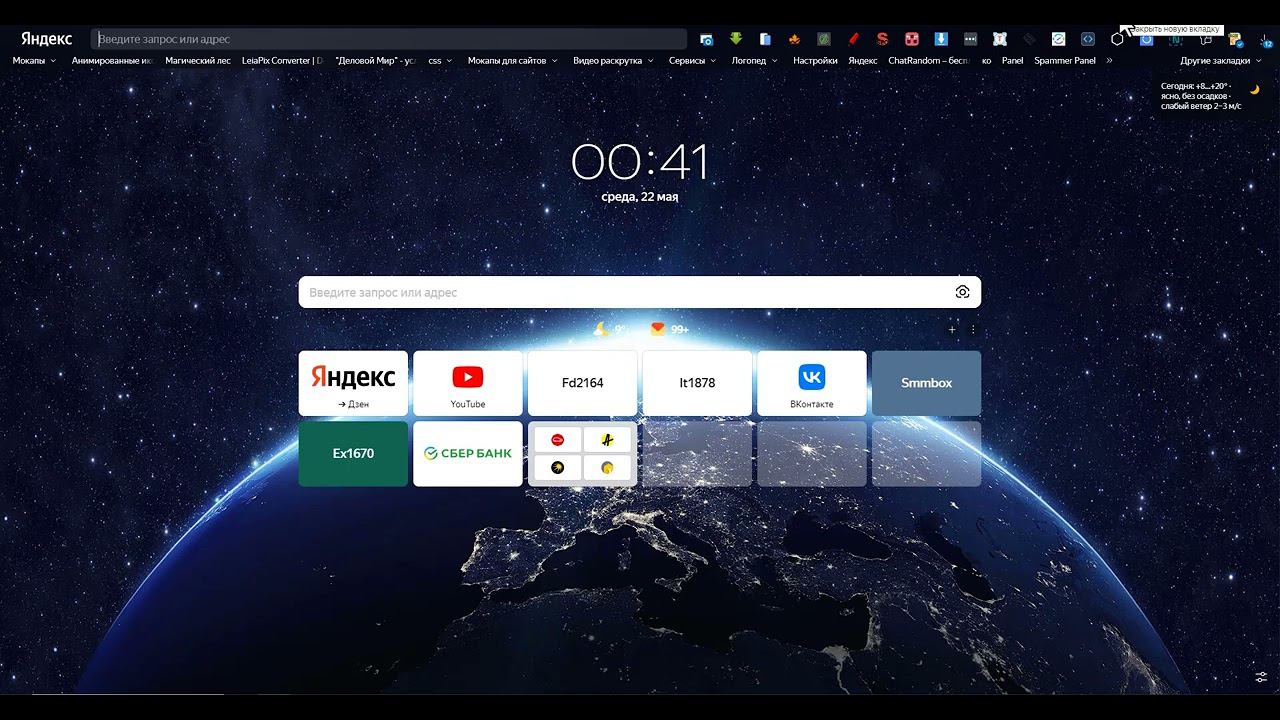The height and width of the screenshot is (720, 1280).
Task: Open the YouTube tile
Action: [468, 383]
